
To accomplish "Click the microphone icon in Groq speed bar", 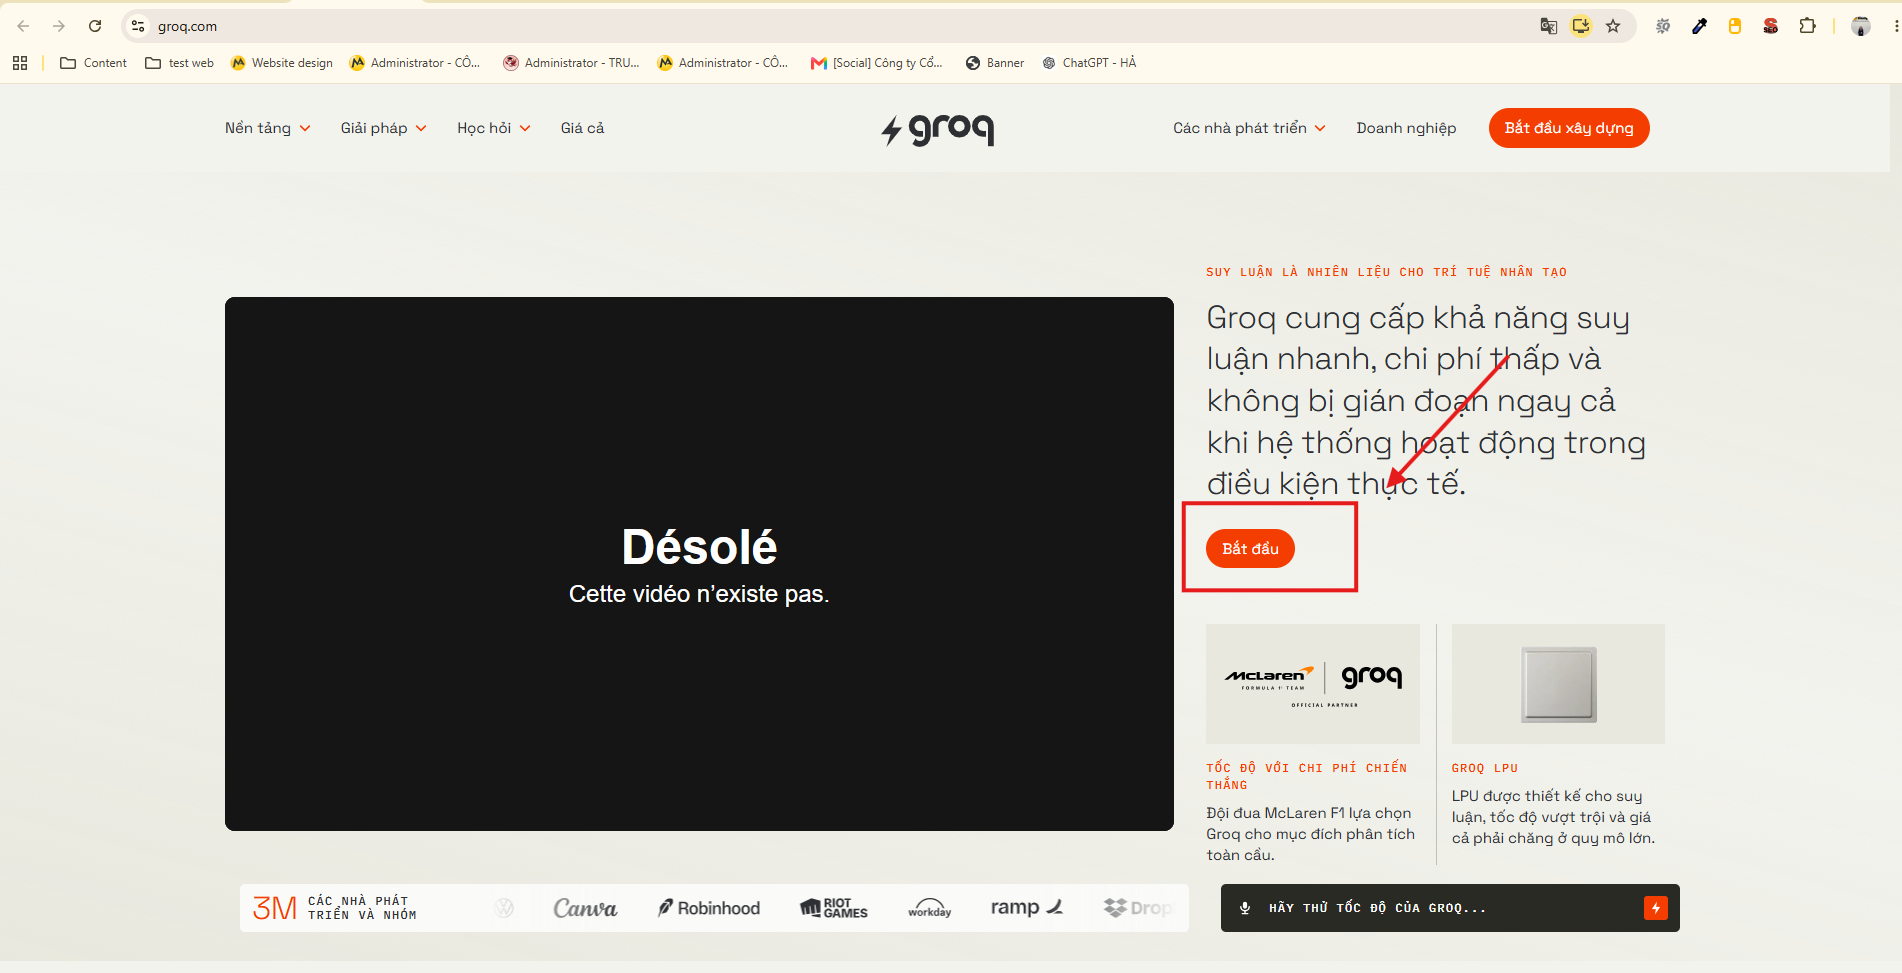I will [1245, 908].
